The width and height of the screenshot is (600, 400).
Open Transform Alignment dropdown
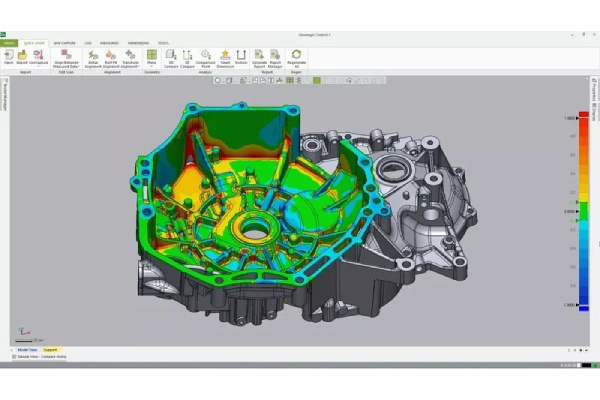pyautogui.click(x=130, y=65)
